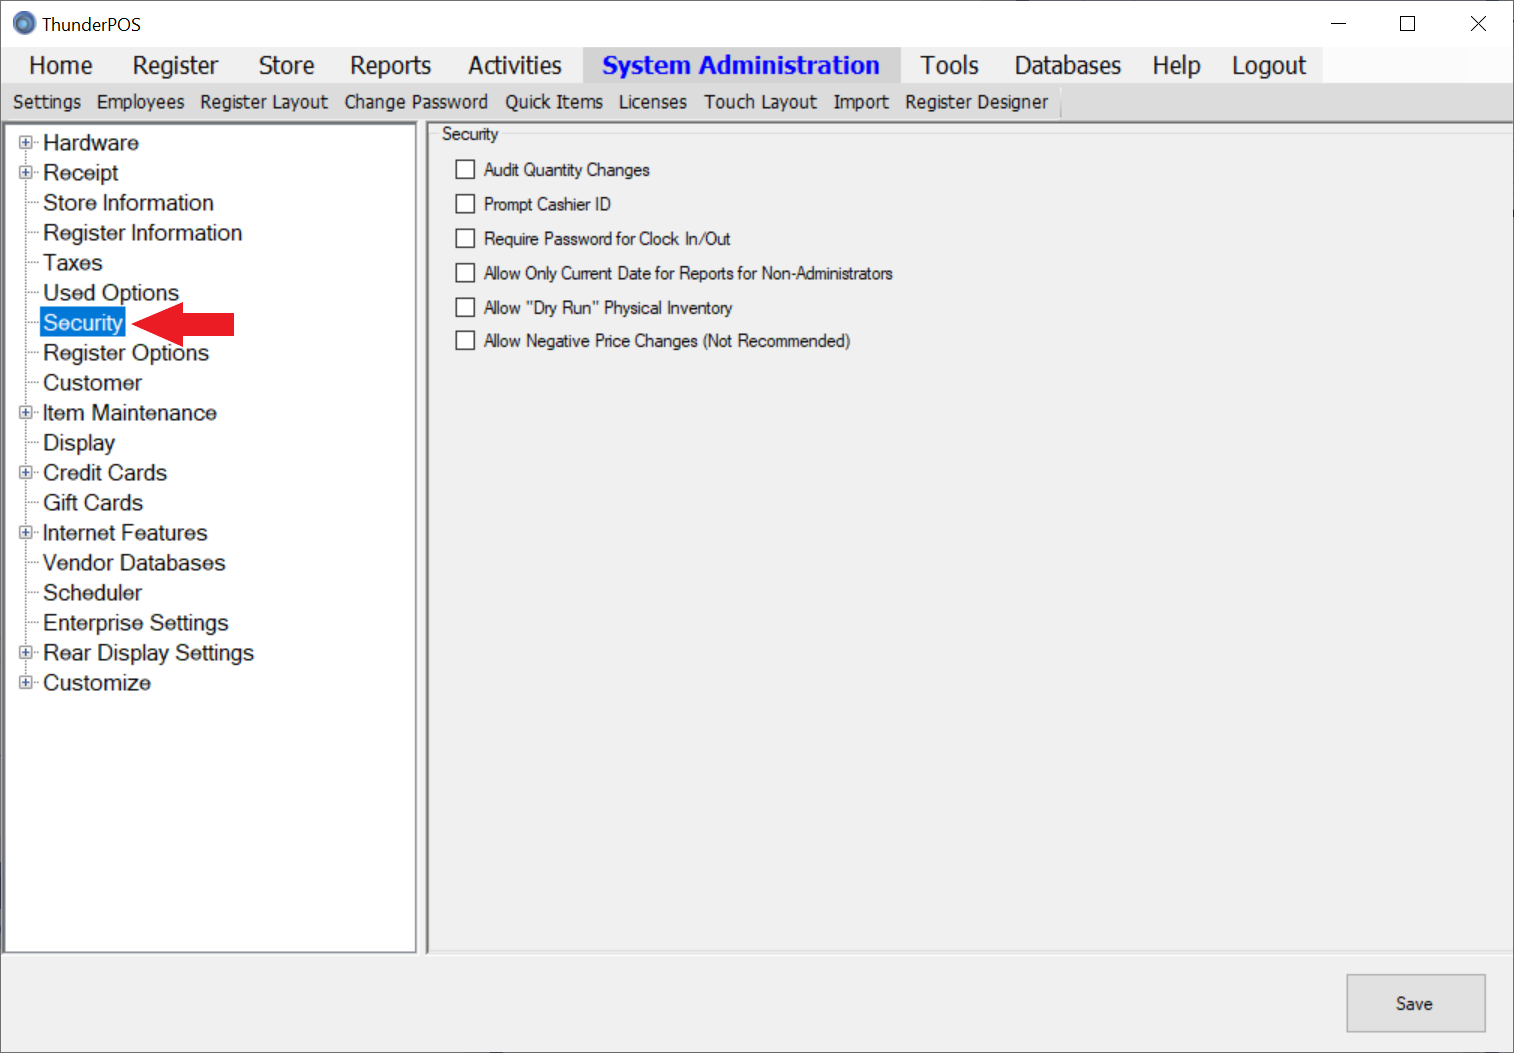1514x1053 pixels.
Task: Enable Audit Quantity Changes checkbox
Action: (x=465, y=170)
